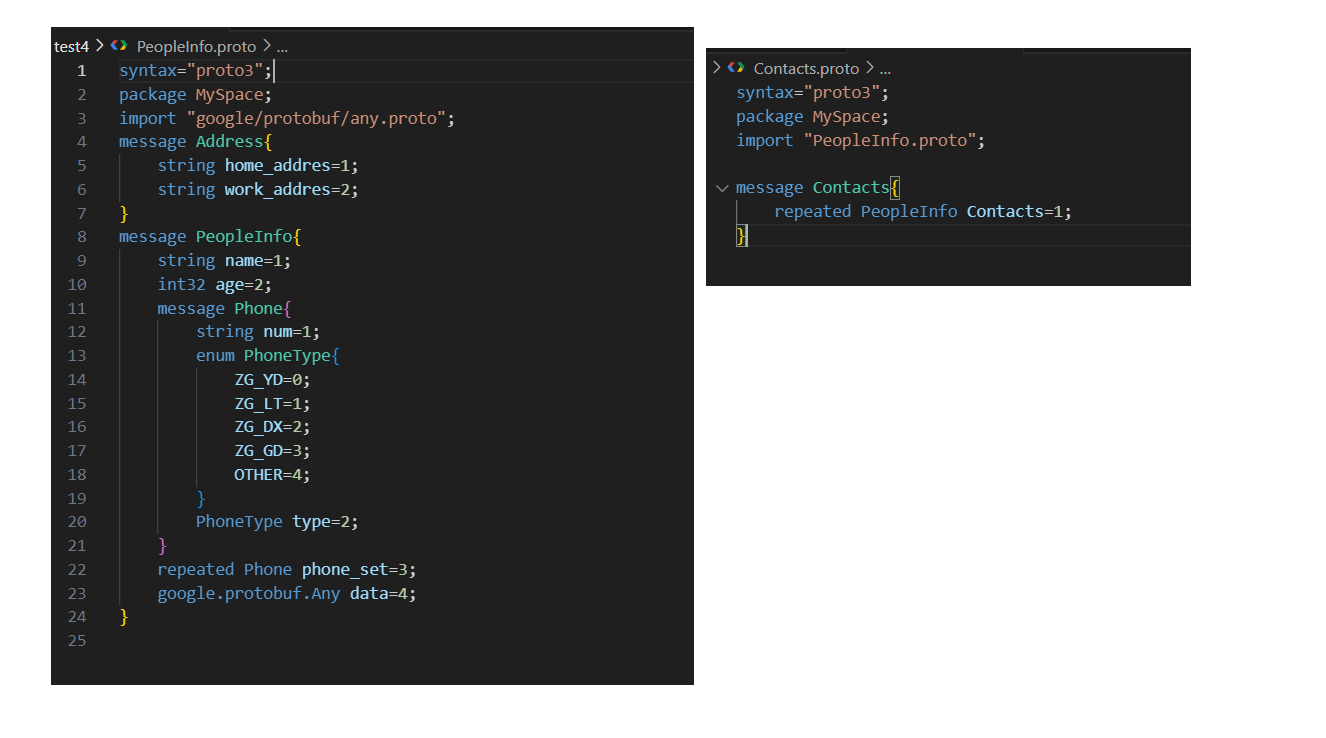The width and height of the screenshot is (1326, 738).
Task: Click line number 8 in the gutter
Action: (x=81, y=237)
